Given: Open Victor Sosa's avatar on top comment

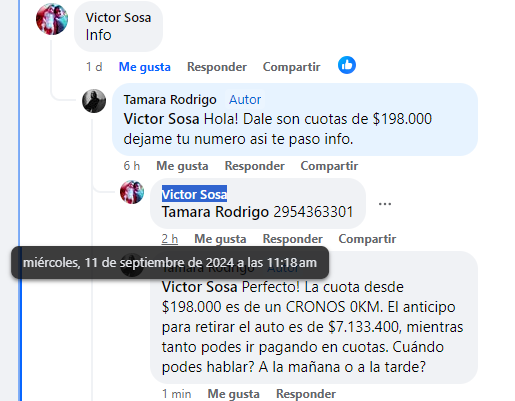Looking at the screenshot, I should pos(52,19).
